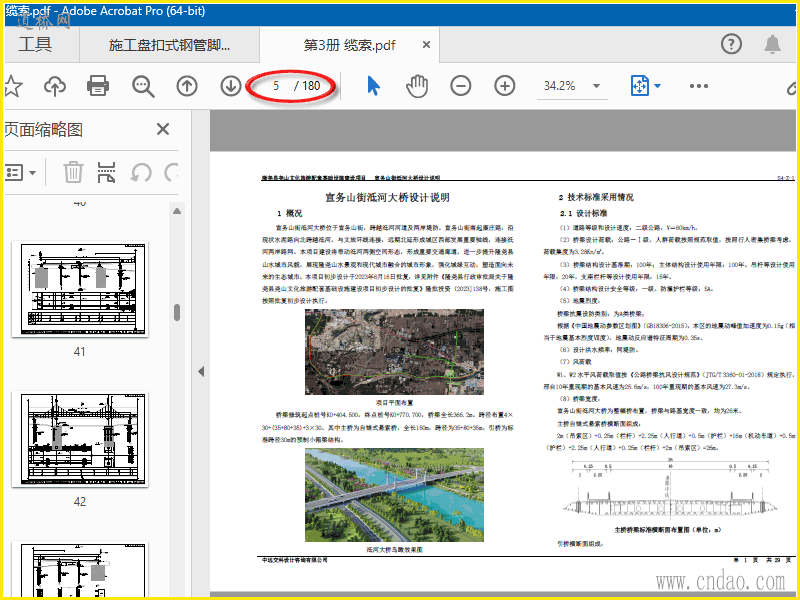Choose the arrow selection tool
This screenshot has height=600, width=800.
pos(373,86)
